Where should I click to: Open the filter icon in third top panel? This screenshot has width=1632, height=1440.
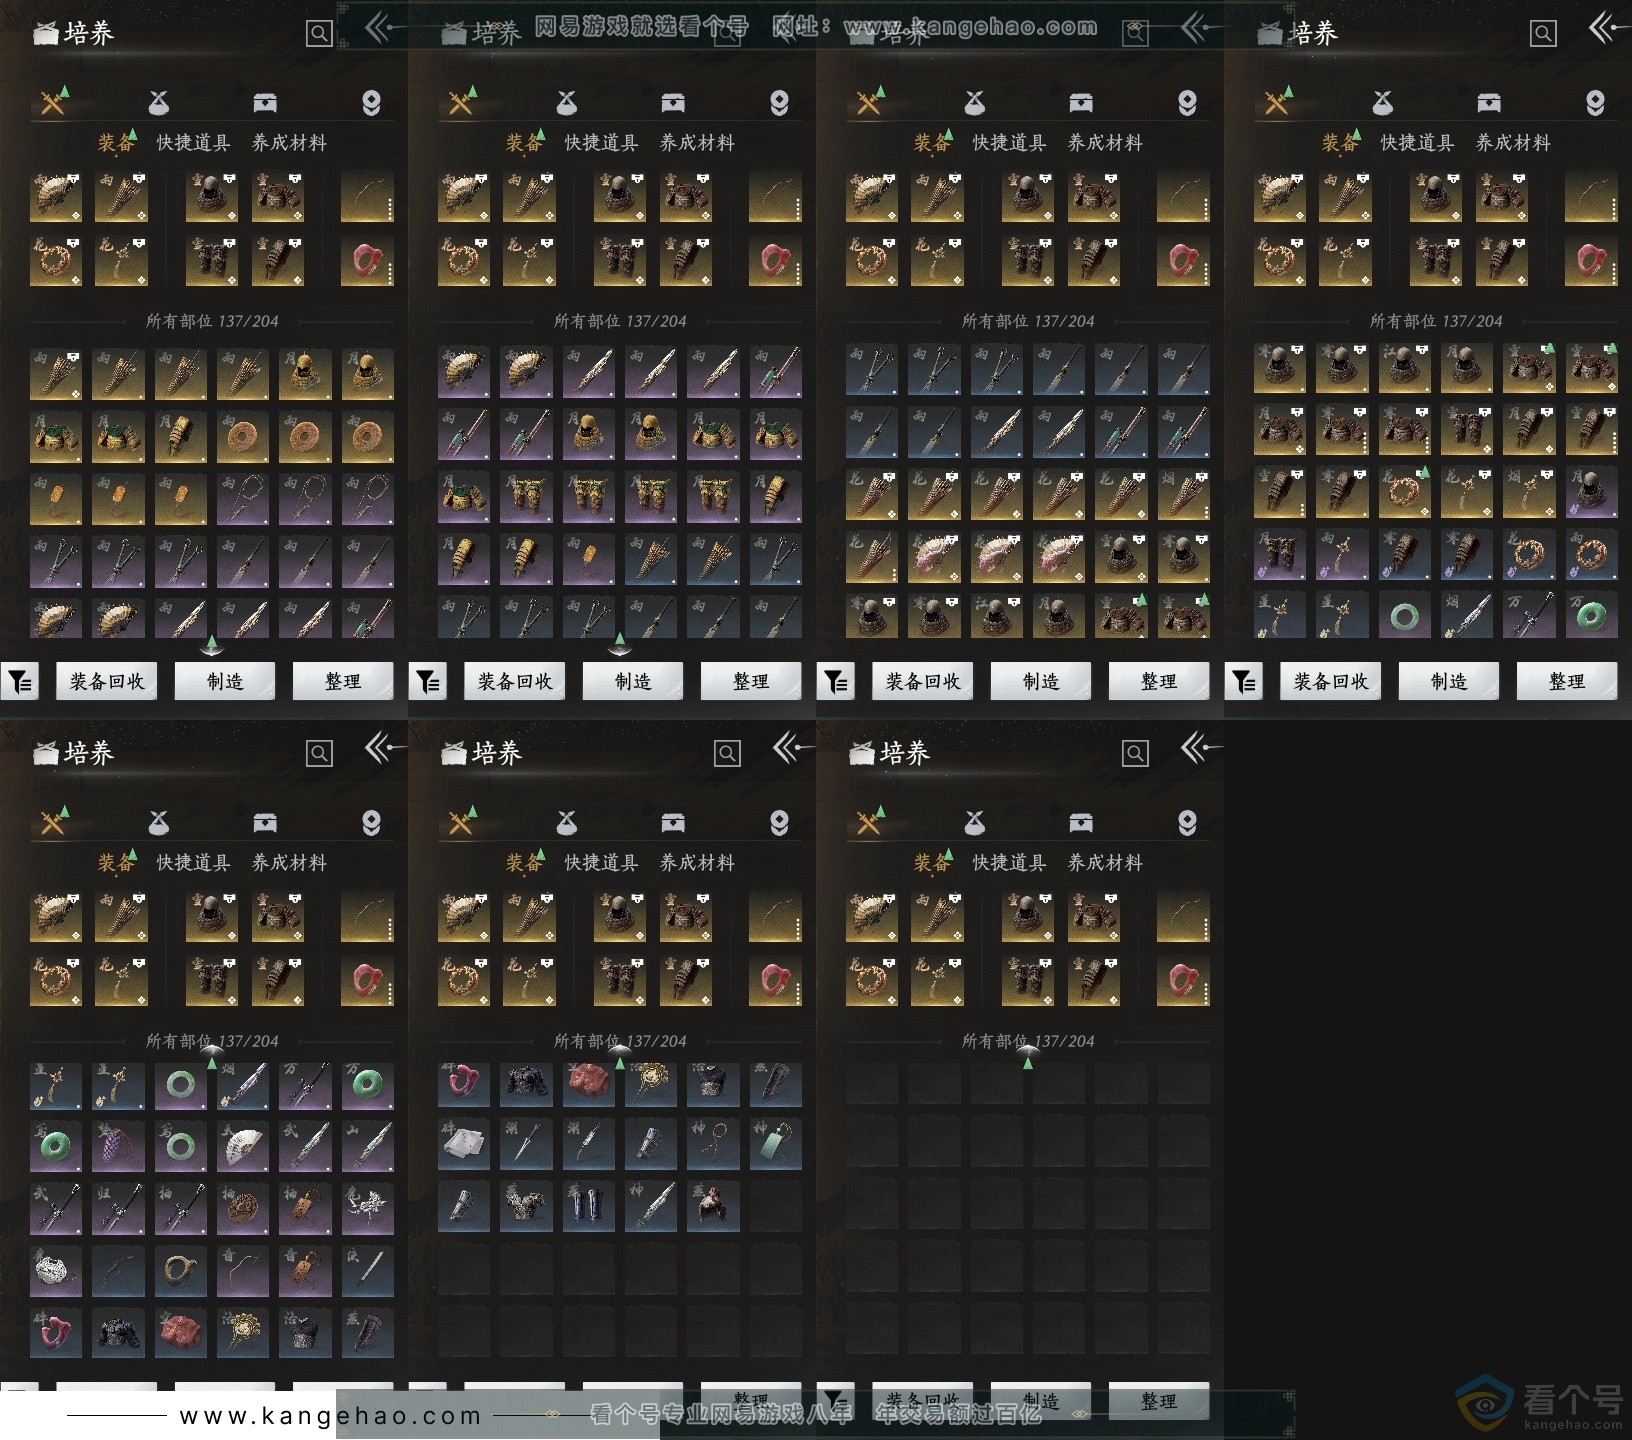point(836,681)
